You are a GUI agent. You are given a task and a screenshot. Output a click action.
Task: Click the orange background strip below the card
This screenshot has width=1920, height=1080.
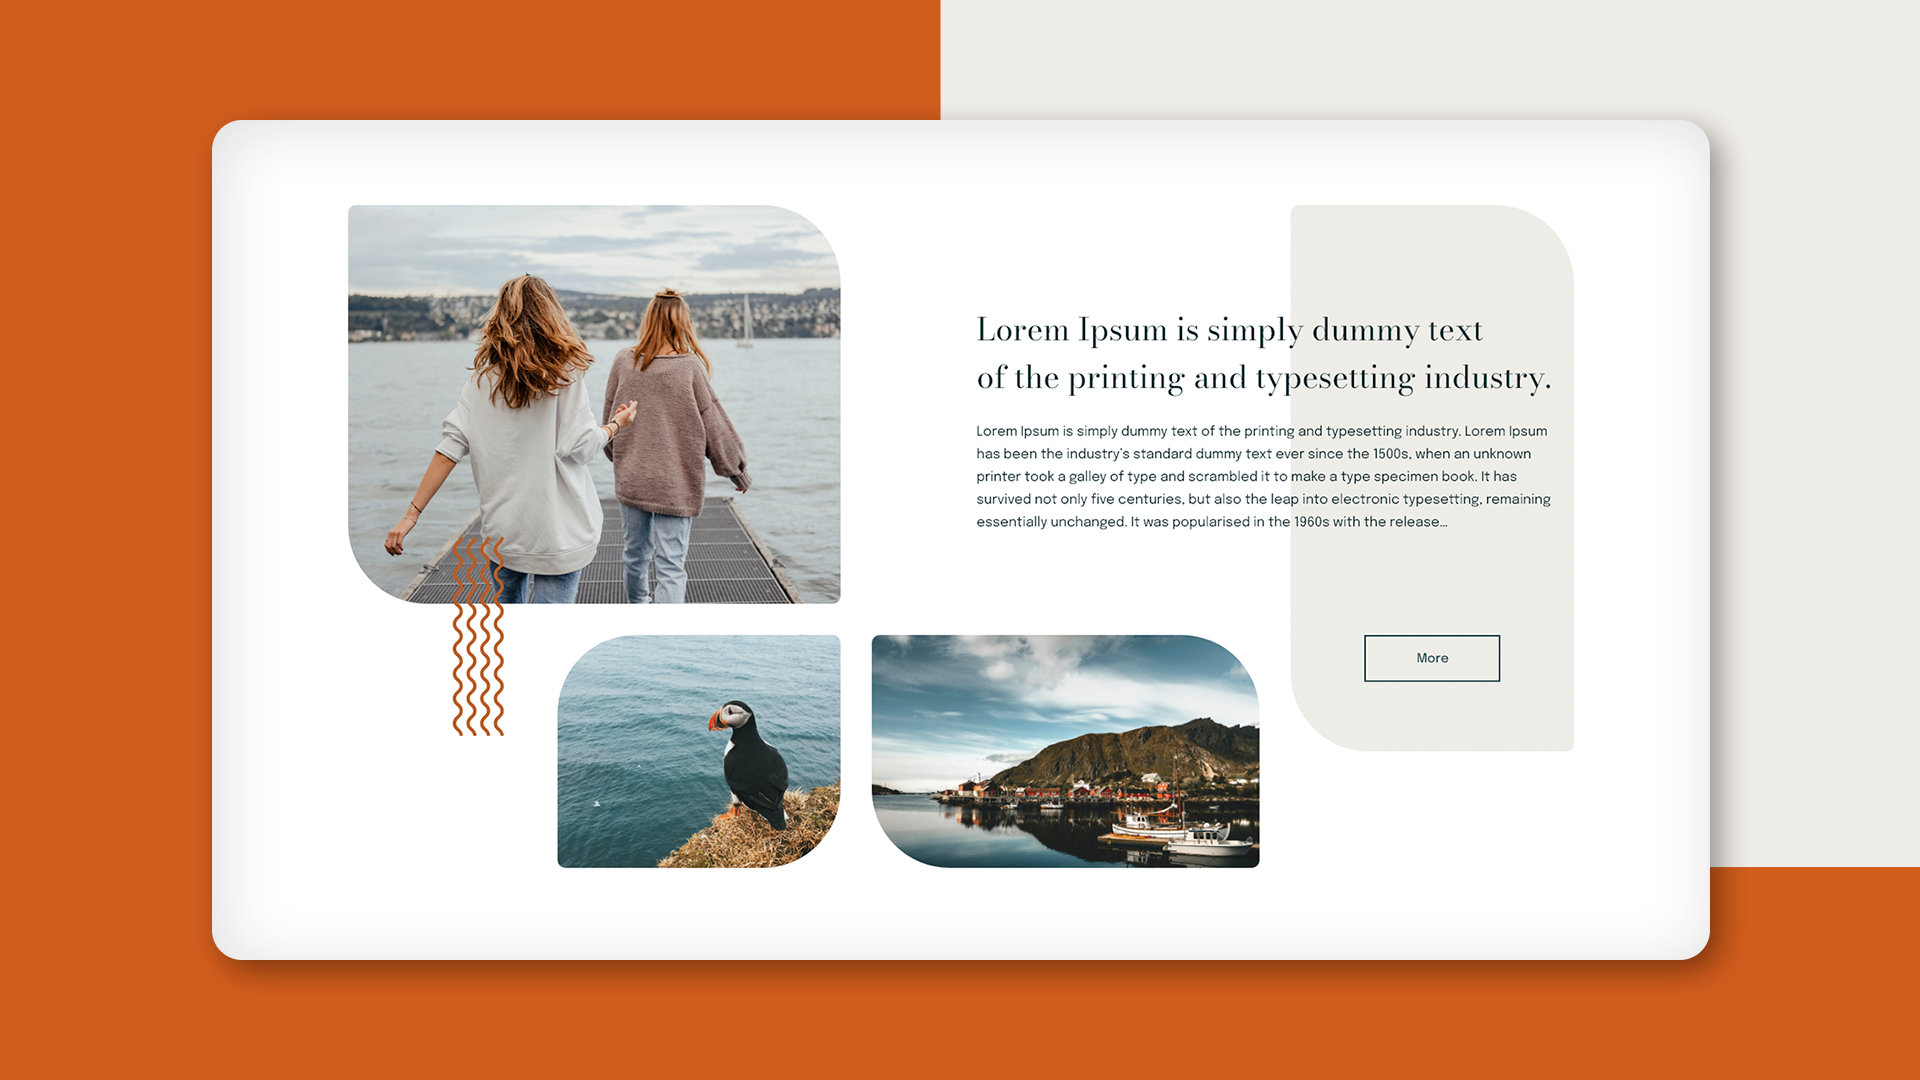click(960, 1020)
